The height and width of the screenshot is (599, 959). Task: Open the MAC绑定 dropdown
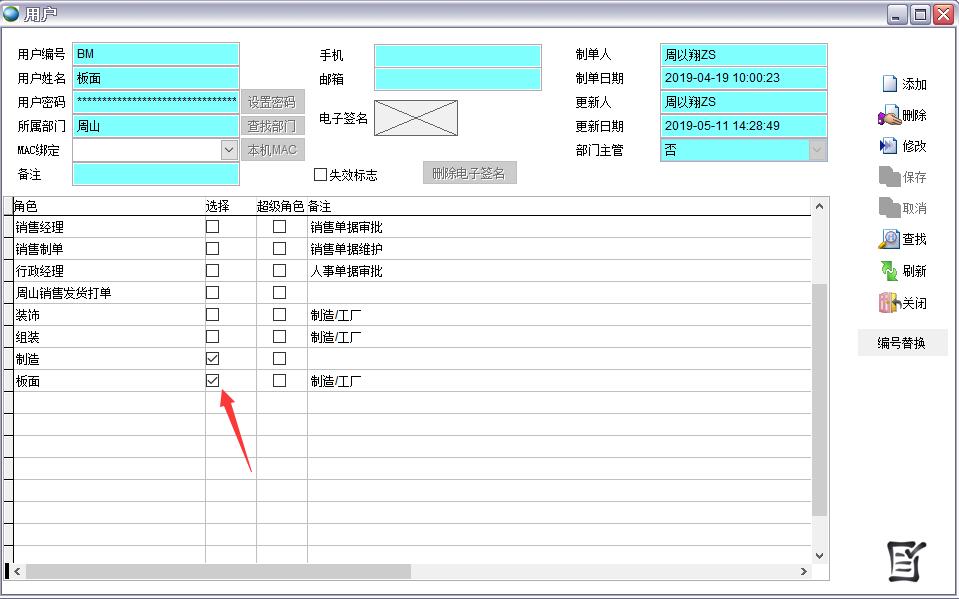tap(230, 149)
